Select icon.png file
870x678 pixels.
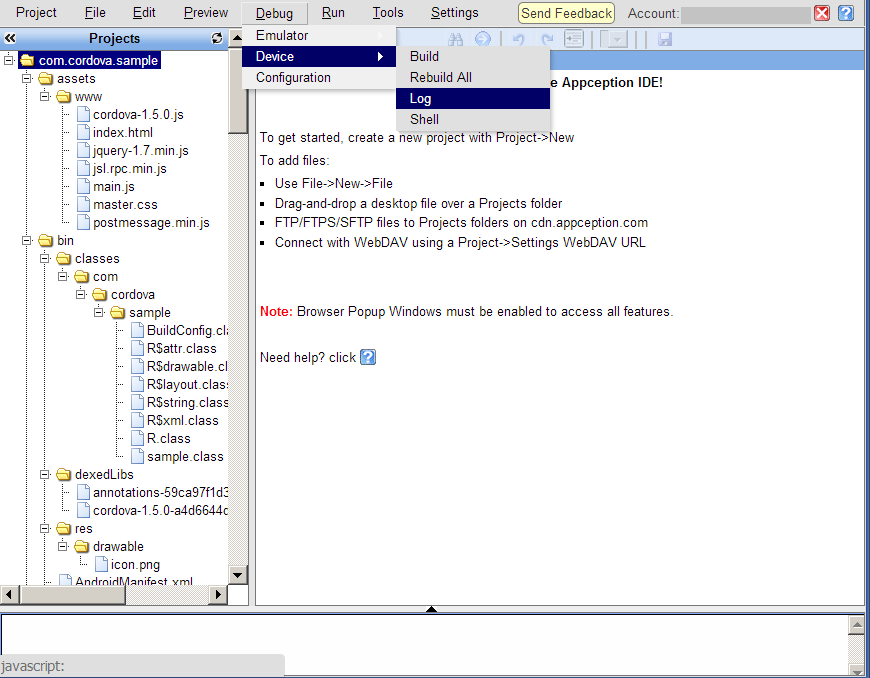tap(135, 565)
